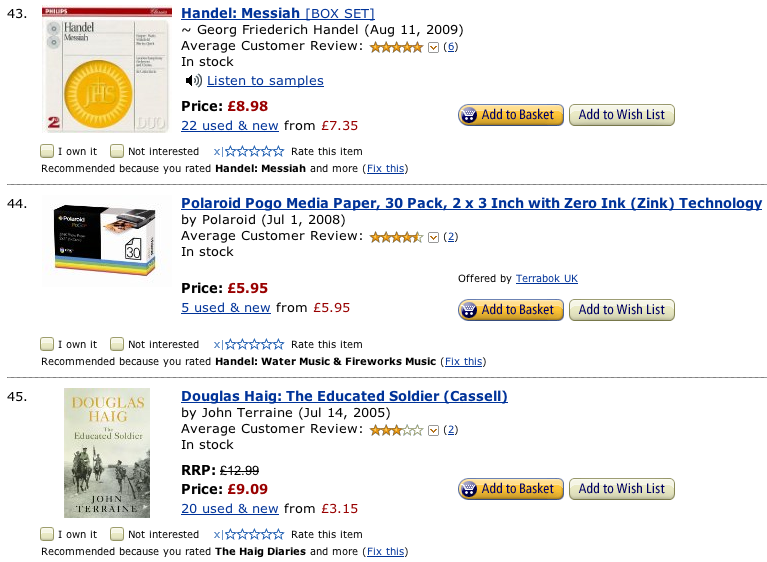Clear the rating x for Douglas Haig book

(217, 535)
